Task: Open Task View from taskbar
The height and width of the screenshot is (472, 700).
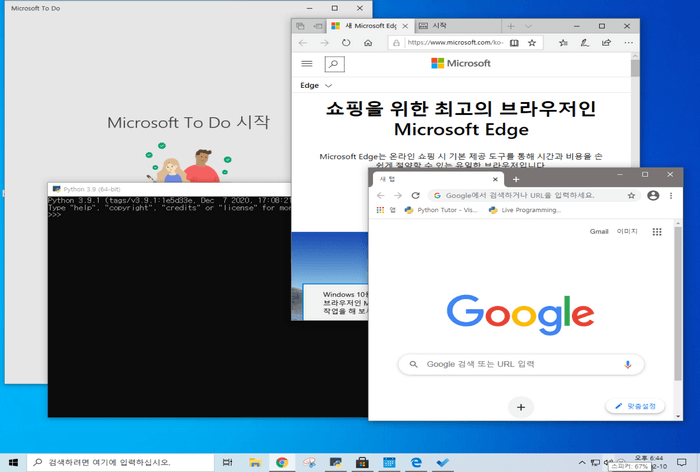Action: [228, 463]
